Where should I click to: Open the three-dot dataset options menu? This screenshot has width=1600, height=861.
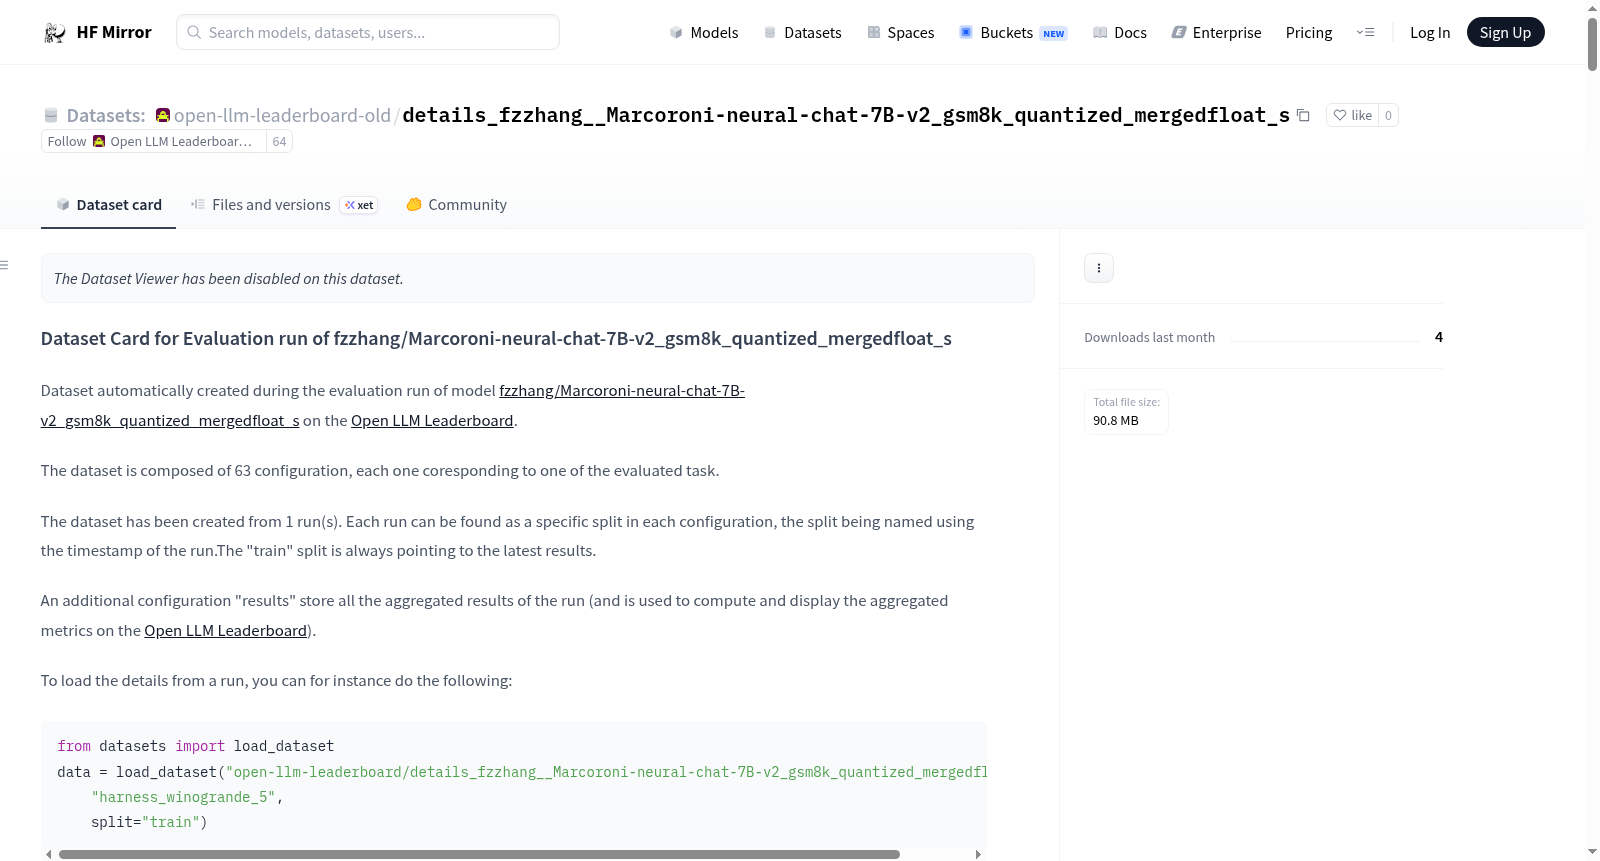[1099, 268]
